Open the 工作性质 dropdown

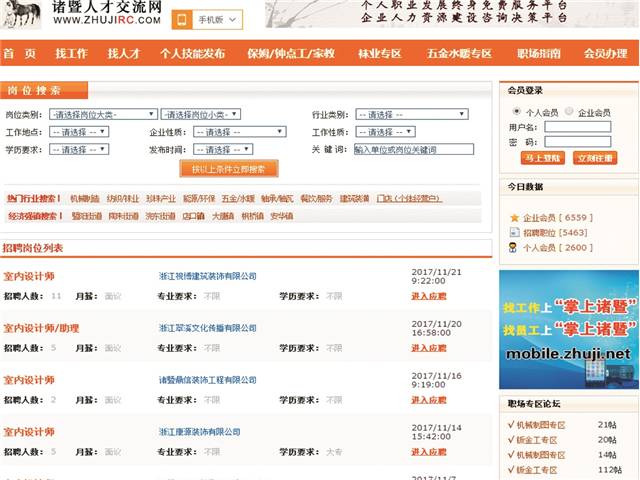[385, 132]
